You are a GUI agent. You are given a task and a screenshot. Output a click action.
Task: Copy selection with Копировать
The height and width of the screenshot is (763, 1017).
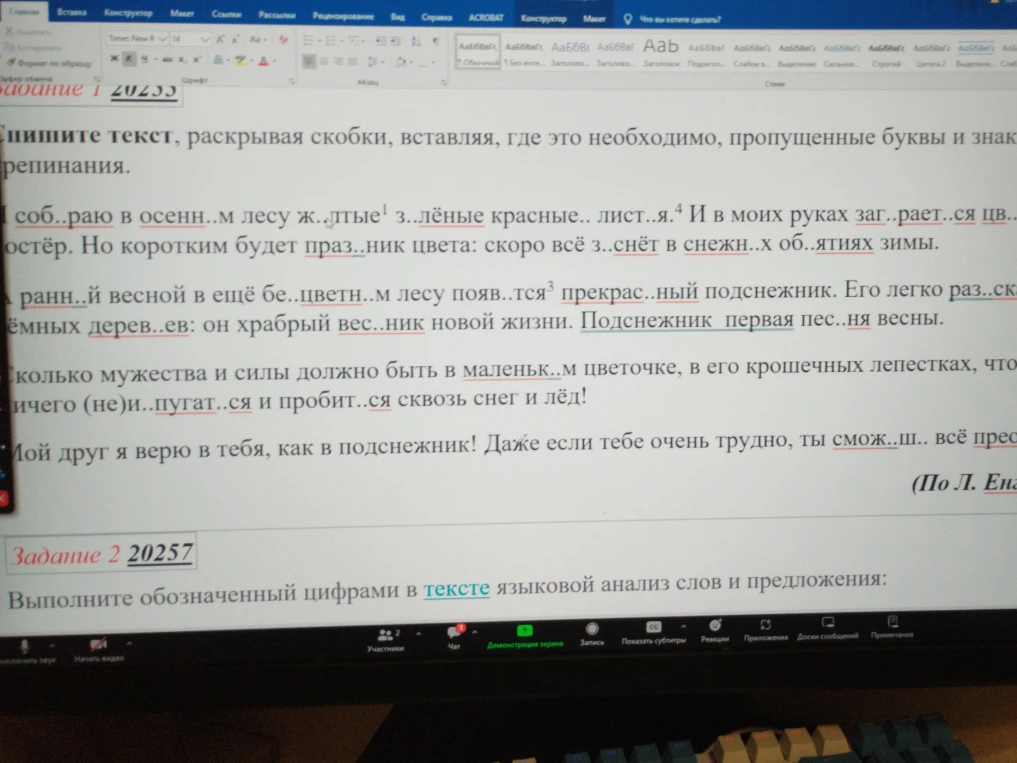pyautogui.click(x=32, y=47)
